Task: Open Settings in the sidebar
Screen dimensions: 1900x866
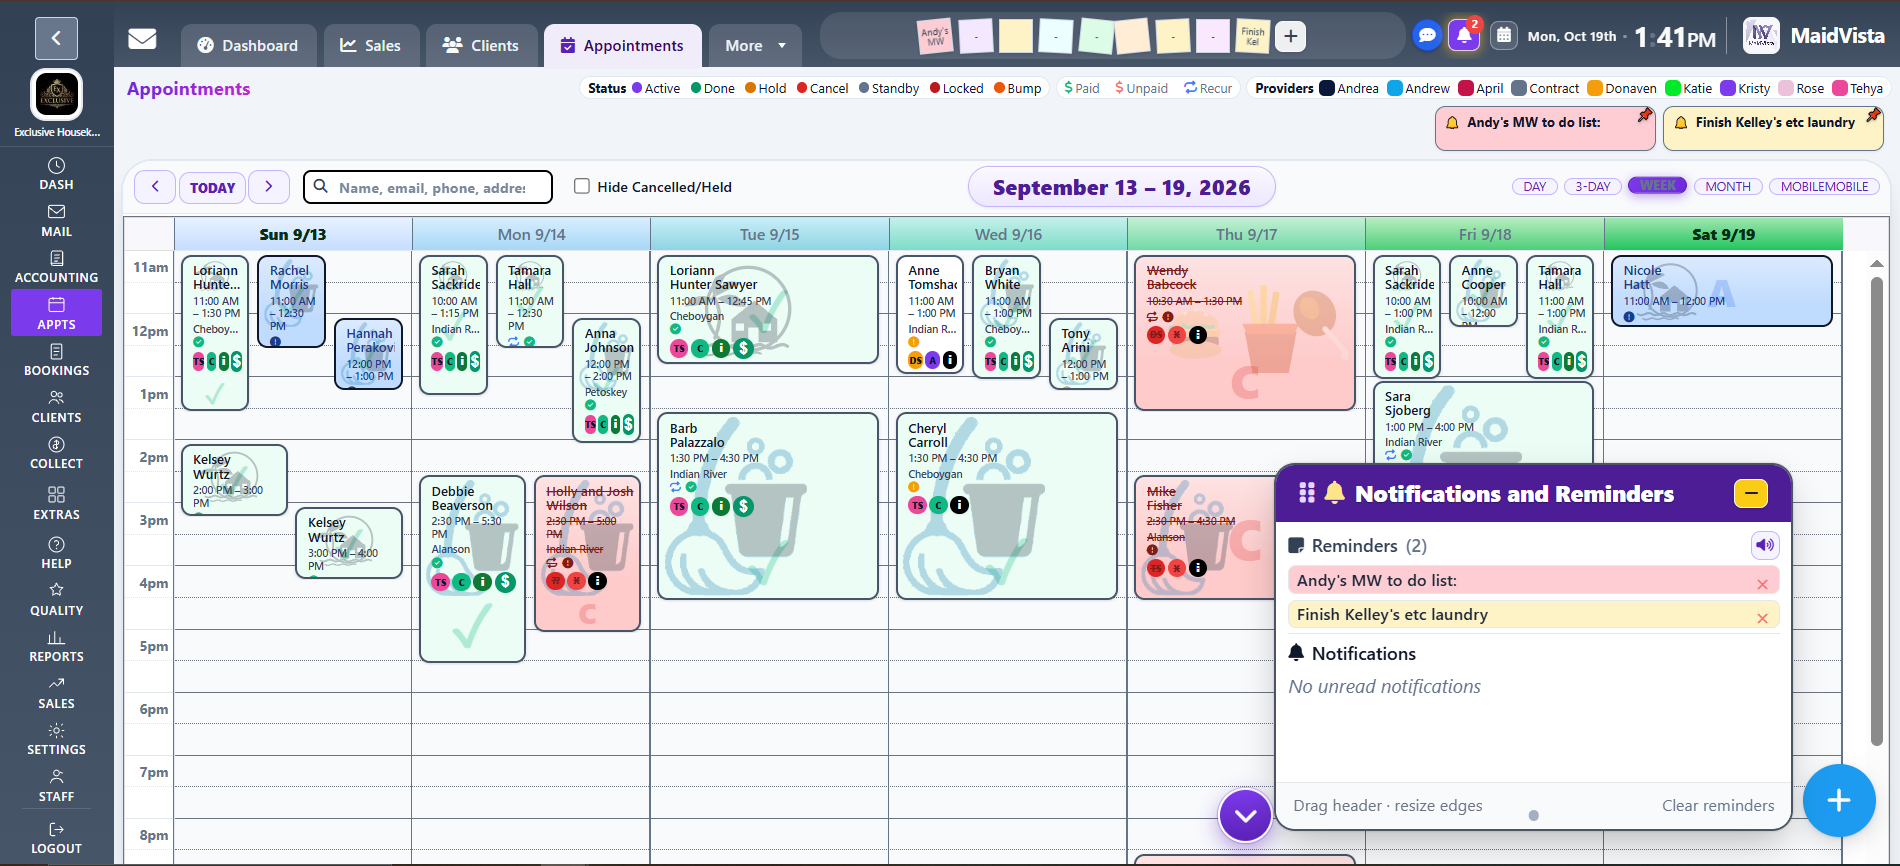Action: (56, 739)
